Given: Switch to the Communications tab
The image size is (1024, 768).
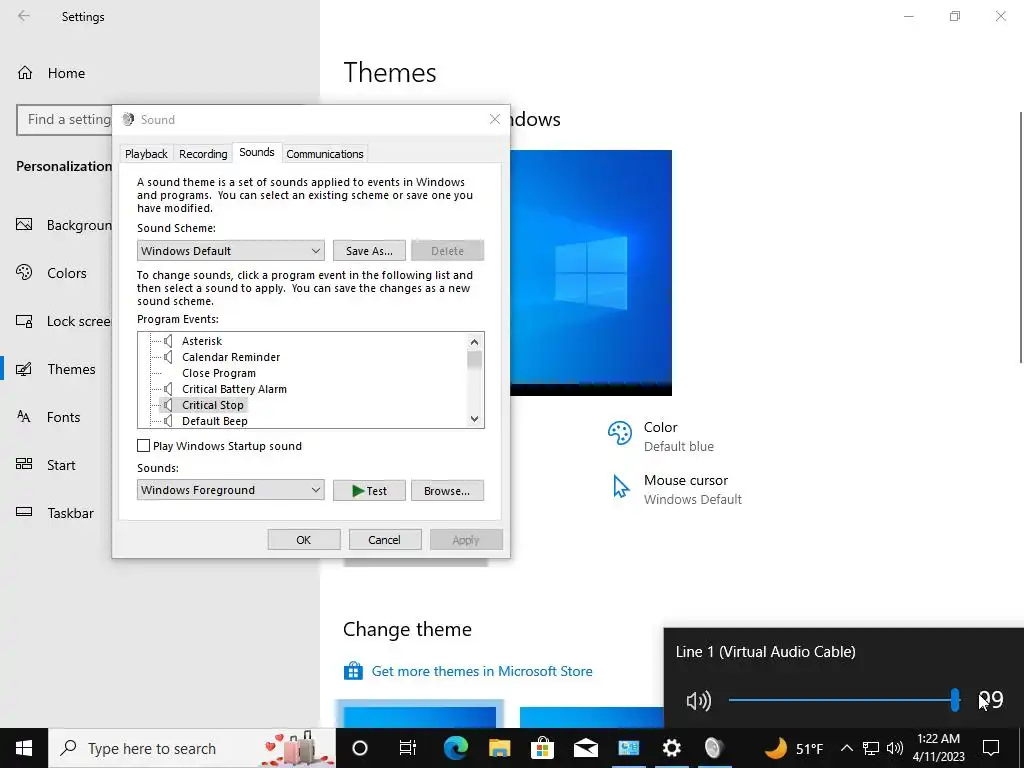Looking at the screenshot, I should coord(325,153).
